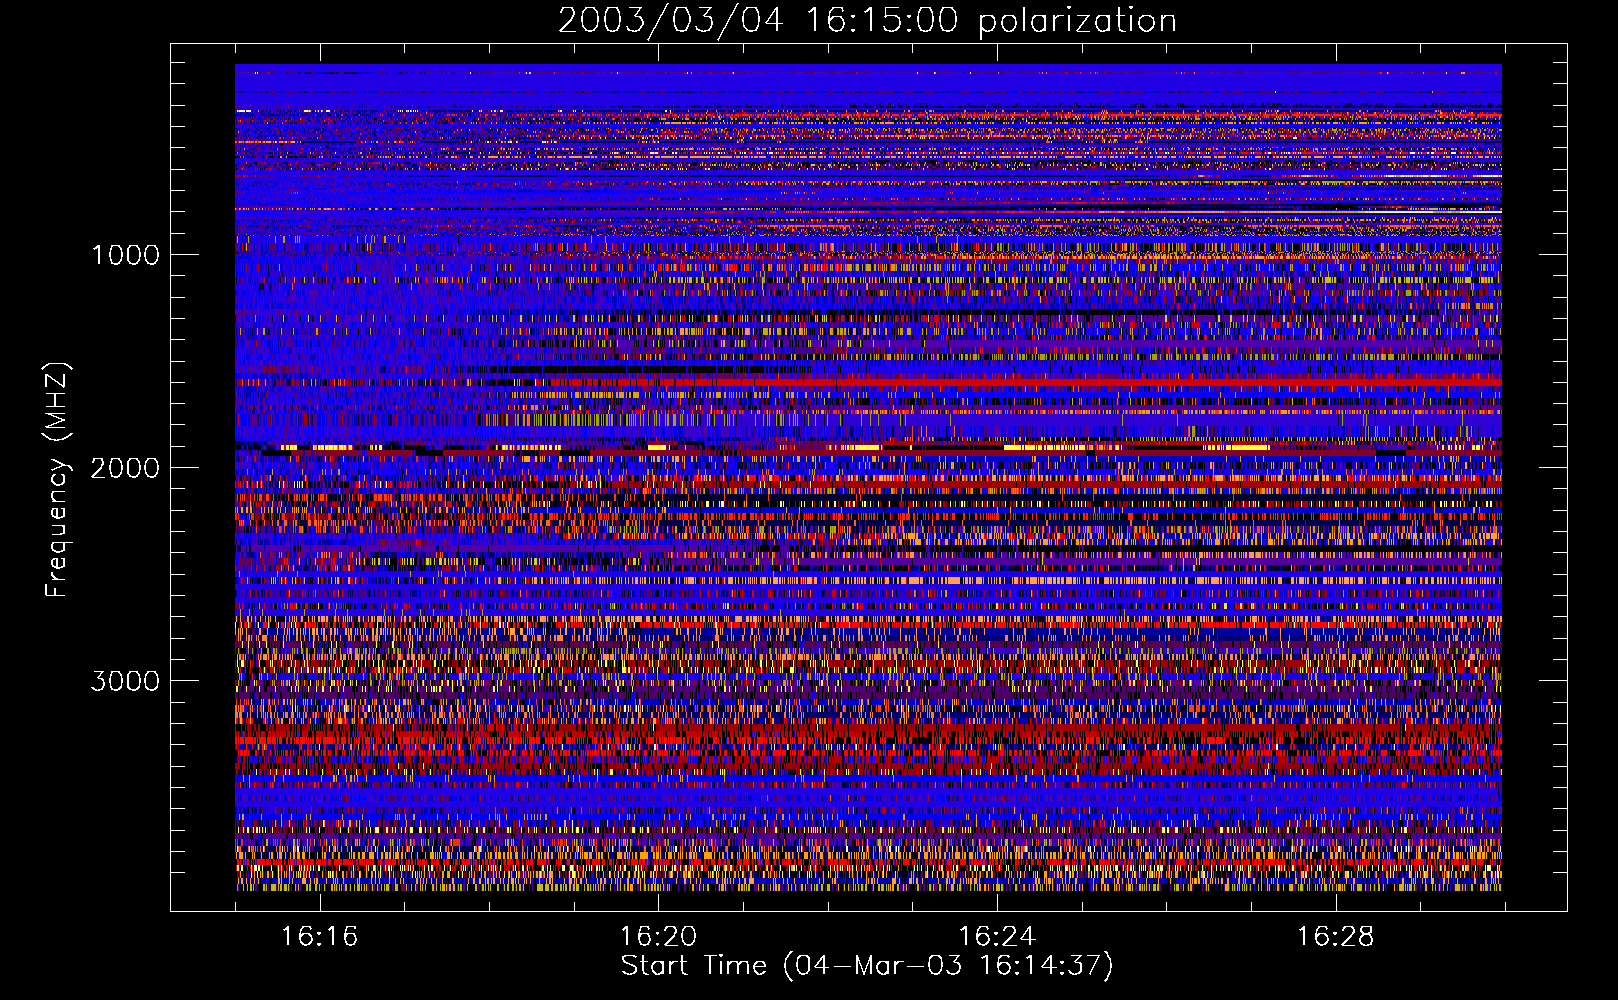Click the 1000 frequency tick label
Screen dimensions: 1618x1000
point(125,255)
